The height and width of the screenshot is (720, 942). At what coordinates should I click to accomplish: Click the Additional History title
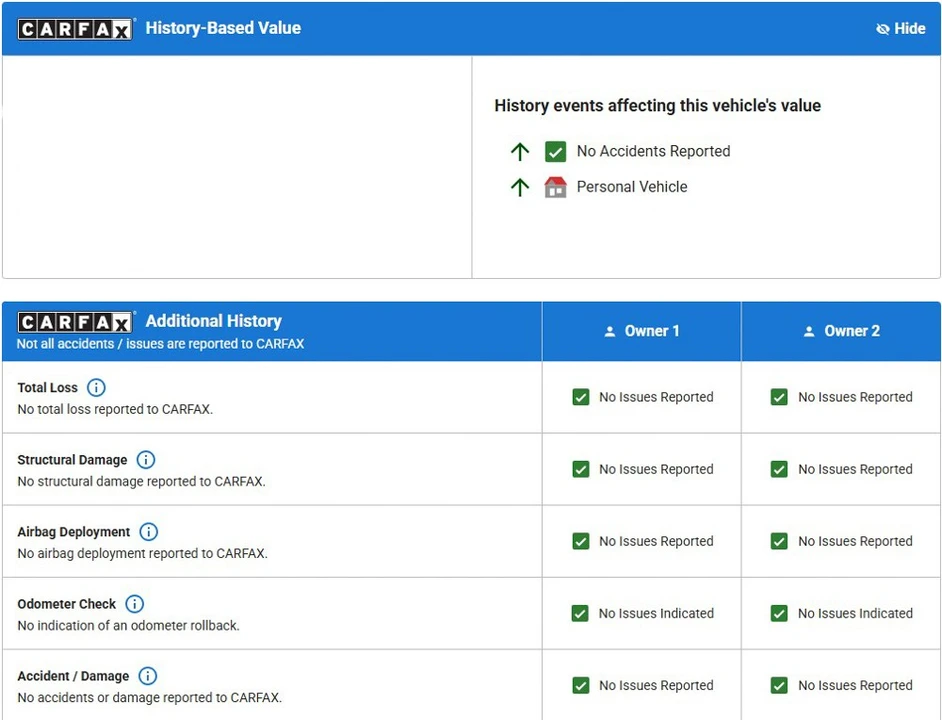pyautogui.click(x=213, y=321)
